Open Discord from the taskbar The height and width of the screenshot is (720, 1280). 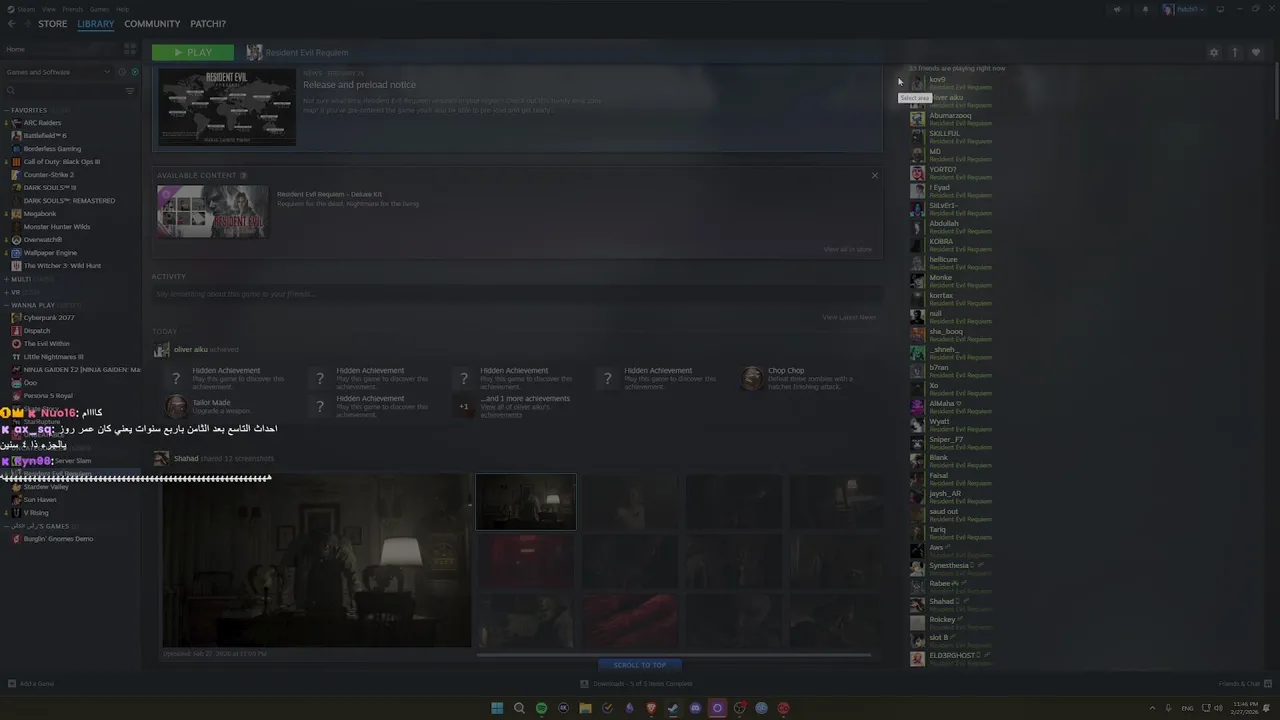695,708
